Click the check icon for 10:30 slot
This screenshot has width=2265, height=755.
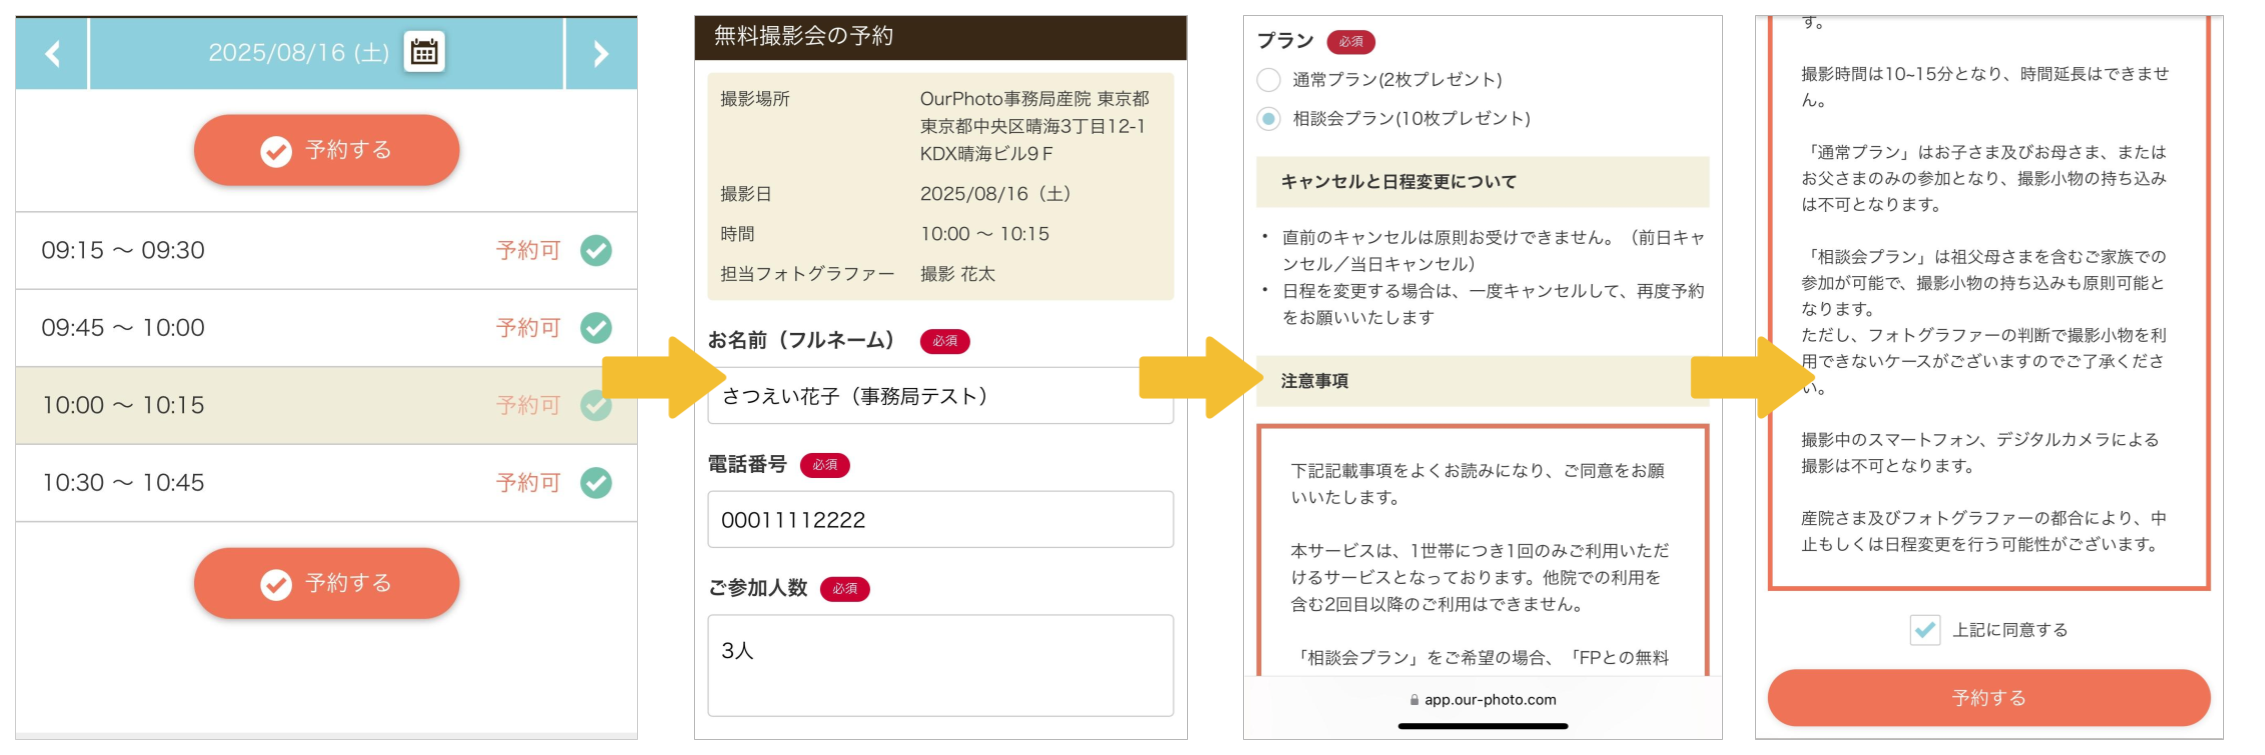point(596,483)
